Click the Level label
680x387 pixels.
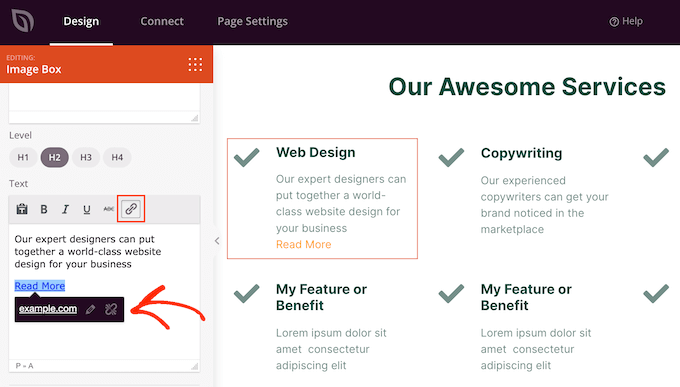(20, 135)
